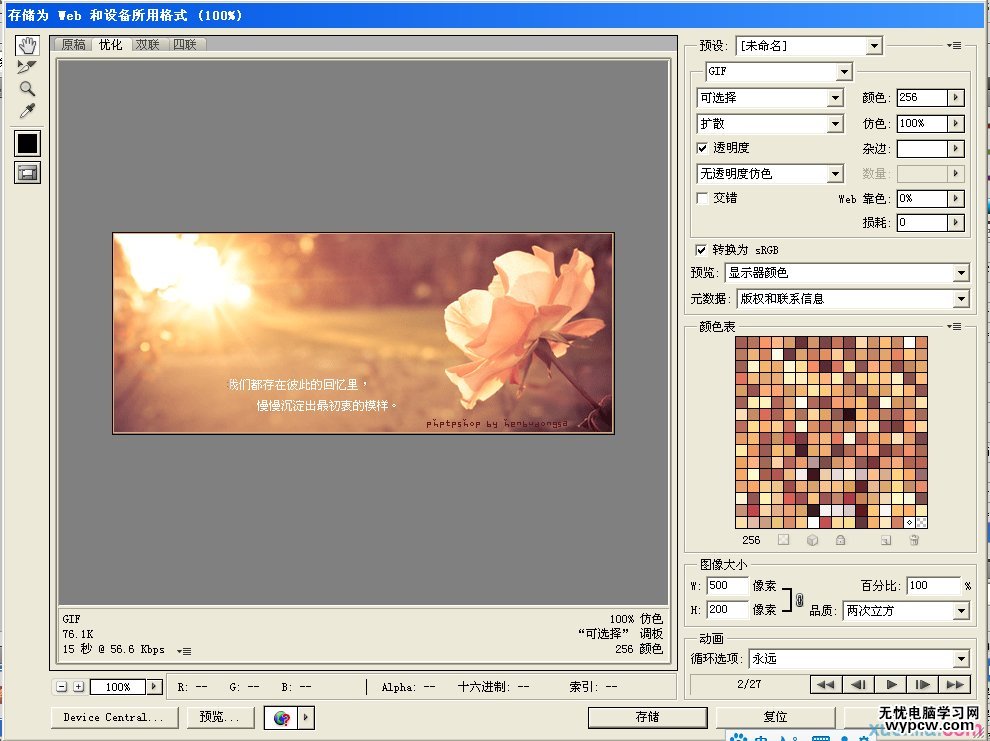This screenshot has width=990, height=741.
Task: Click the 预览 preview button
Action: (219, 718)
